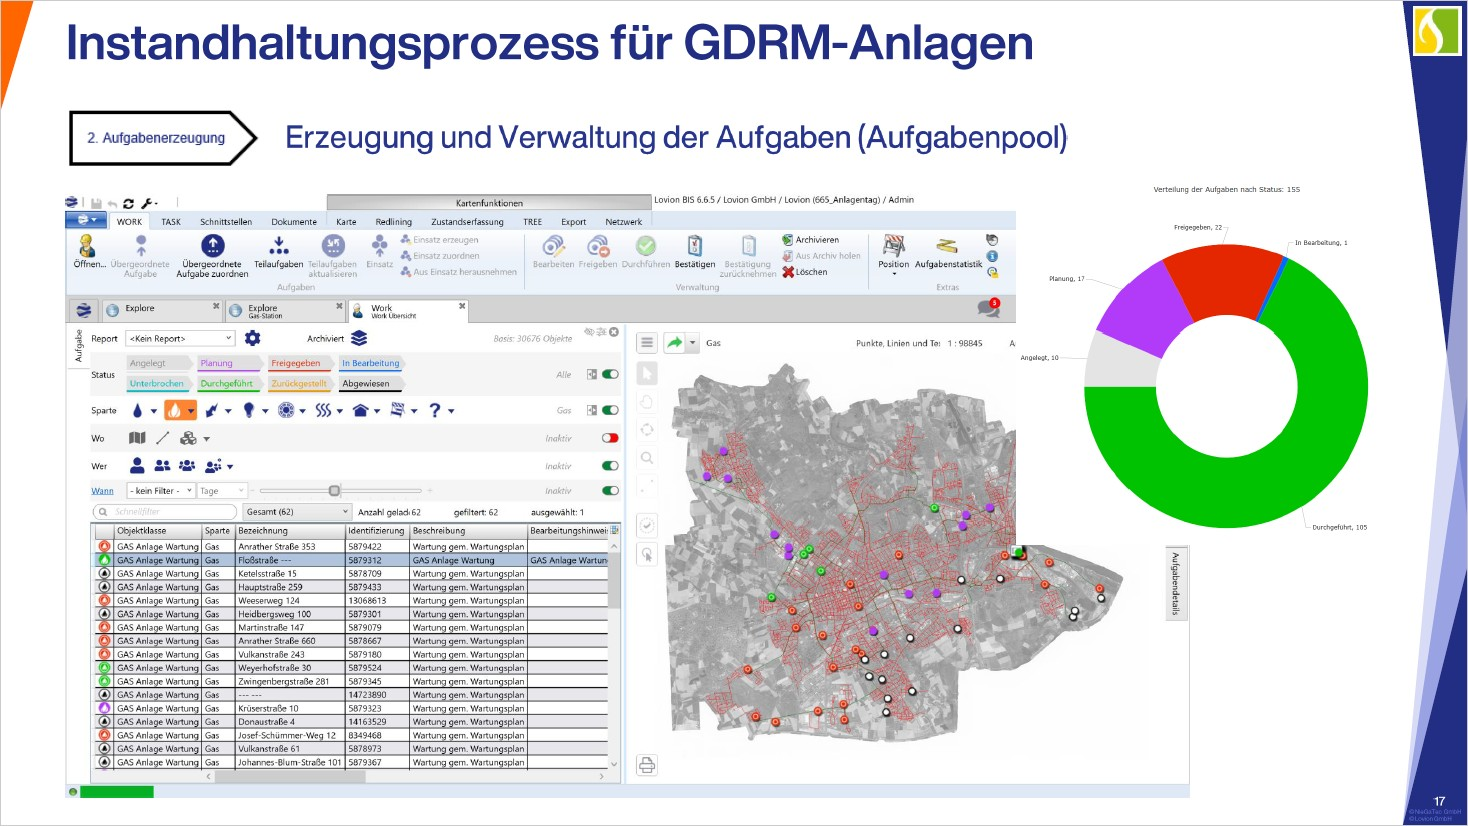This screenshot has height=826, width=1468.
Task: Click the print icon below the map
Action: pos(647,766)
